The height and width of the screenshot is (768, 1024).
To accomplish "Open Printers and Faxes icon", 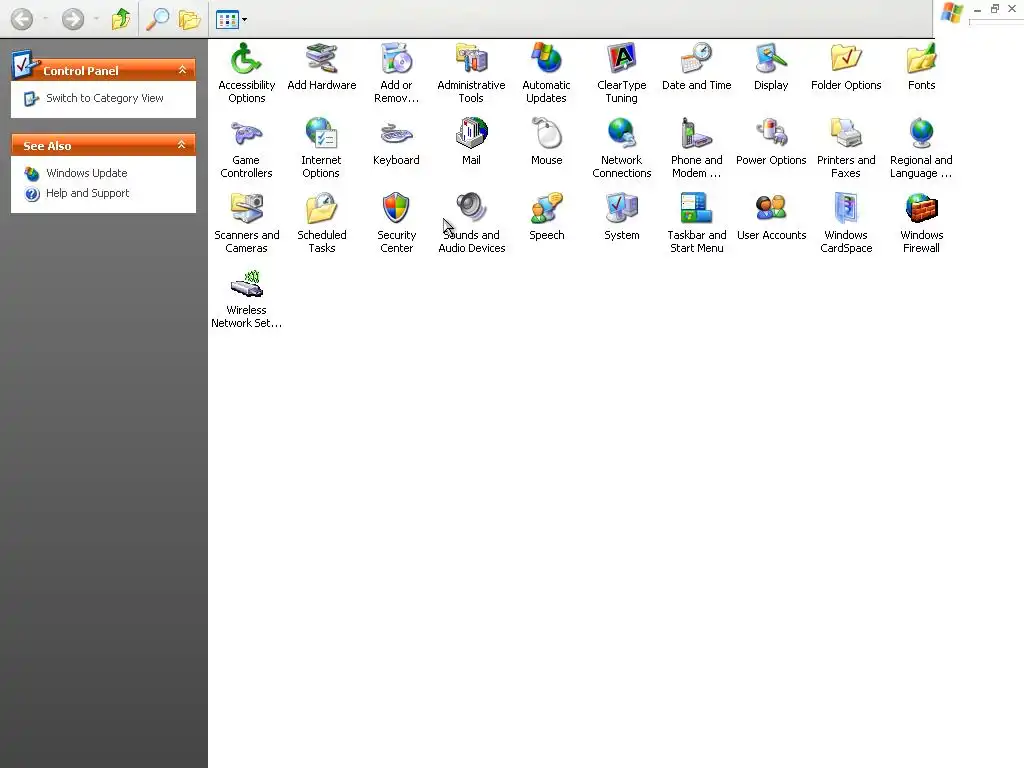I will coord(846,134).
